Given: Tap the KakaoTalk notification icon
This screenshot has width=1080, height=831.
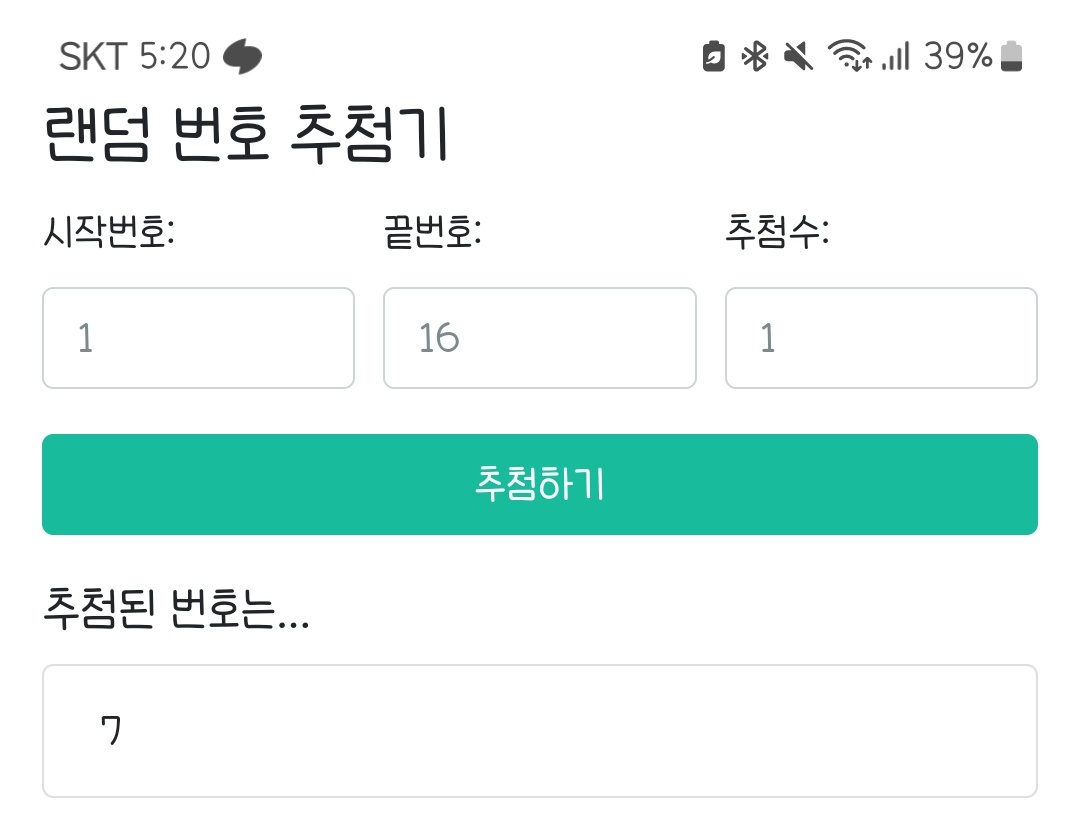Looking at the screenshot, I should 242,57.
